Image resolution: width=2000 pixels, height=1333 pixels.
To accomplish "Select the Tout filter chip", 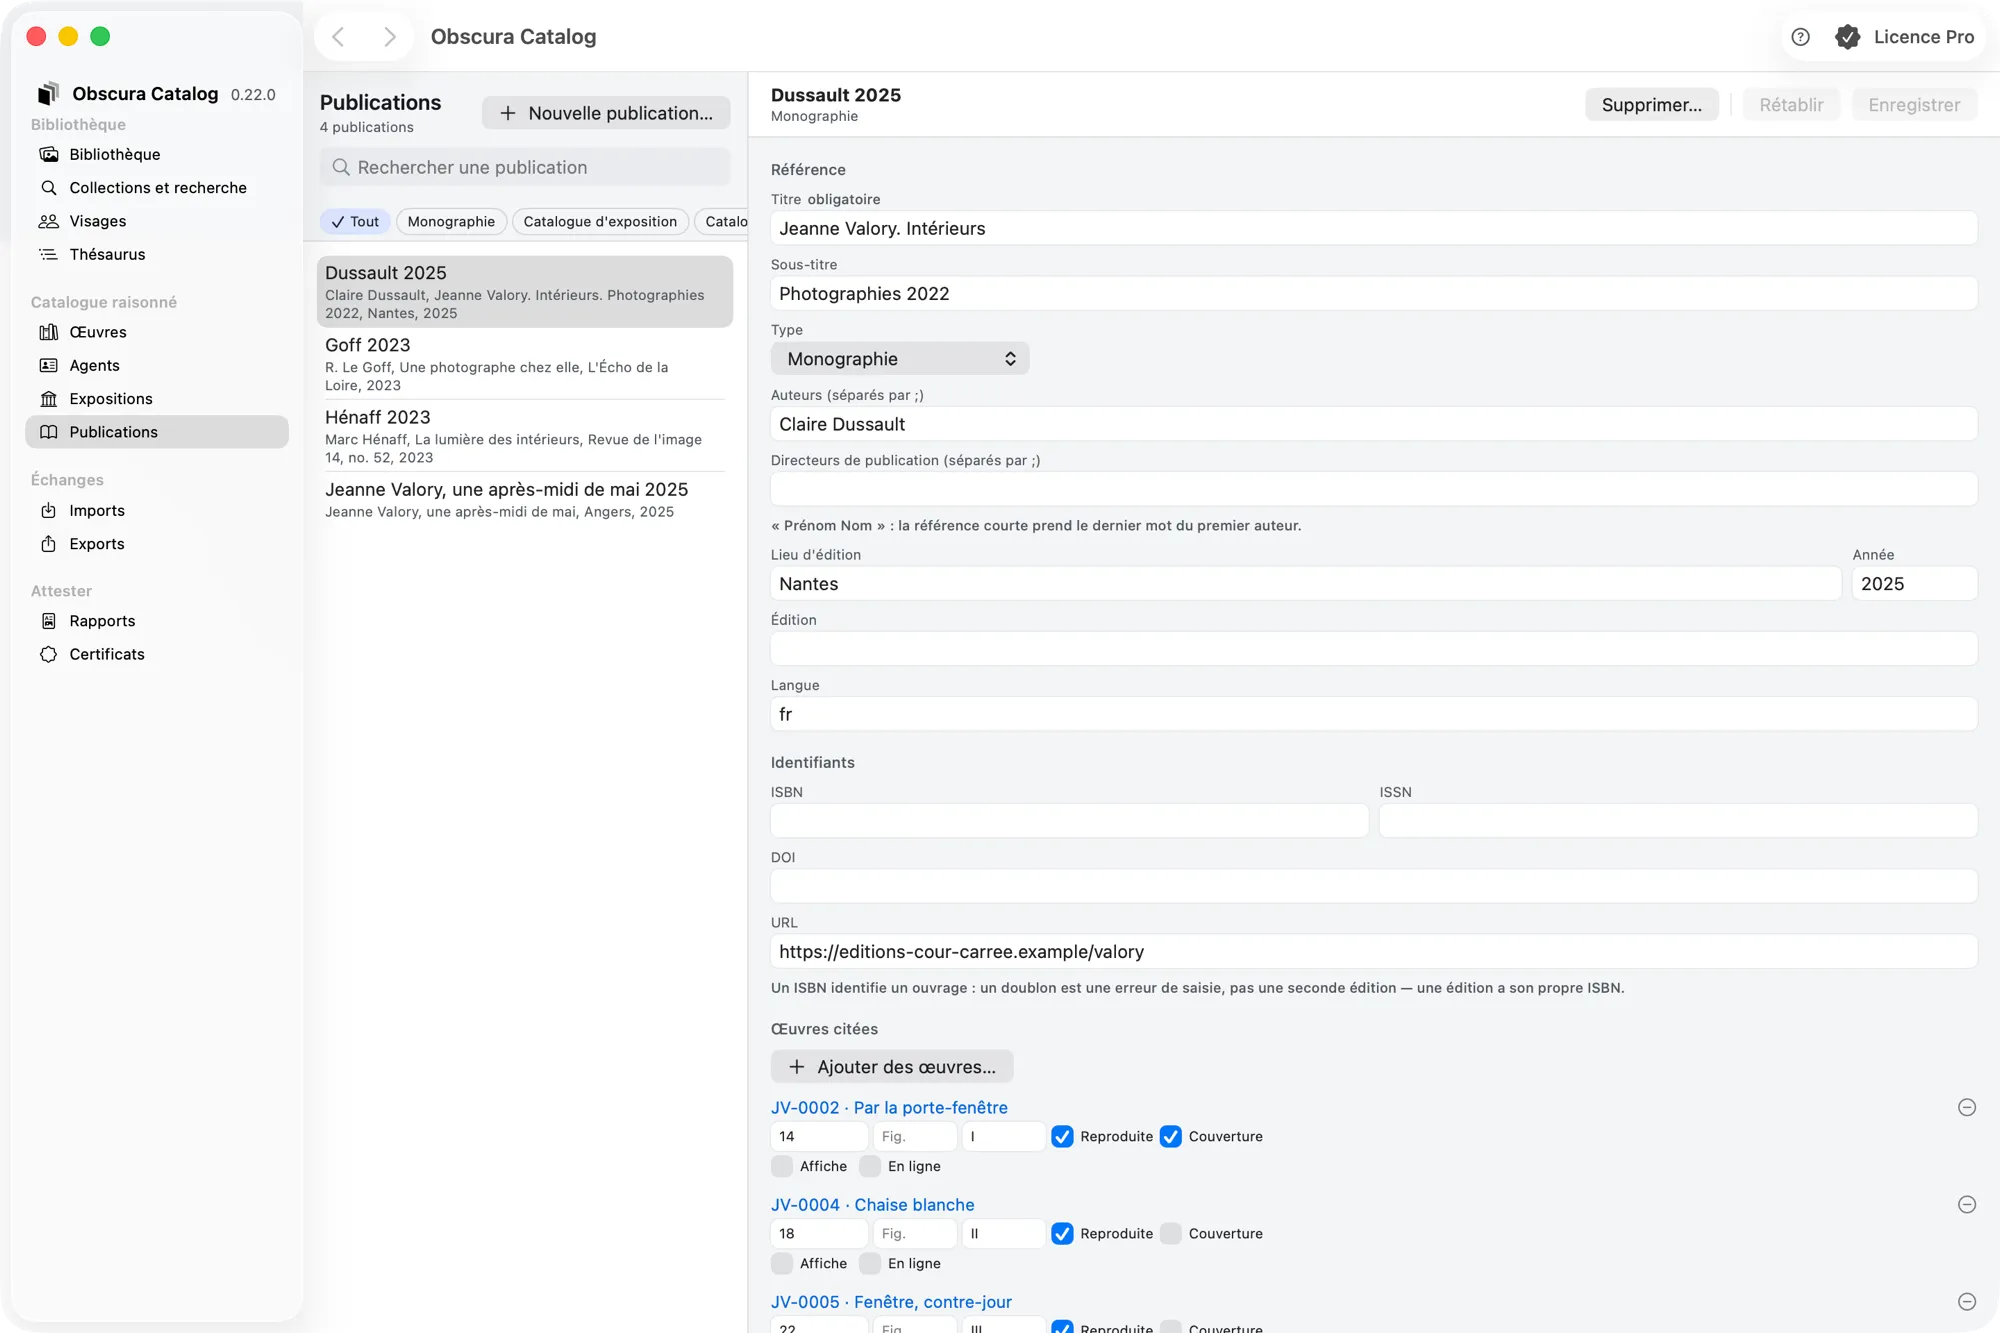I will [x=355, y=221].
